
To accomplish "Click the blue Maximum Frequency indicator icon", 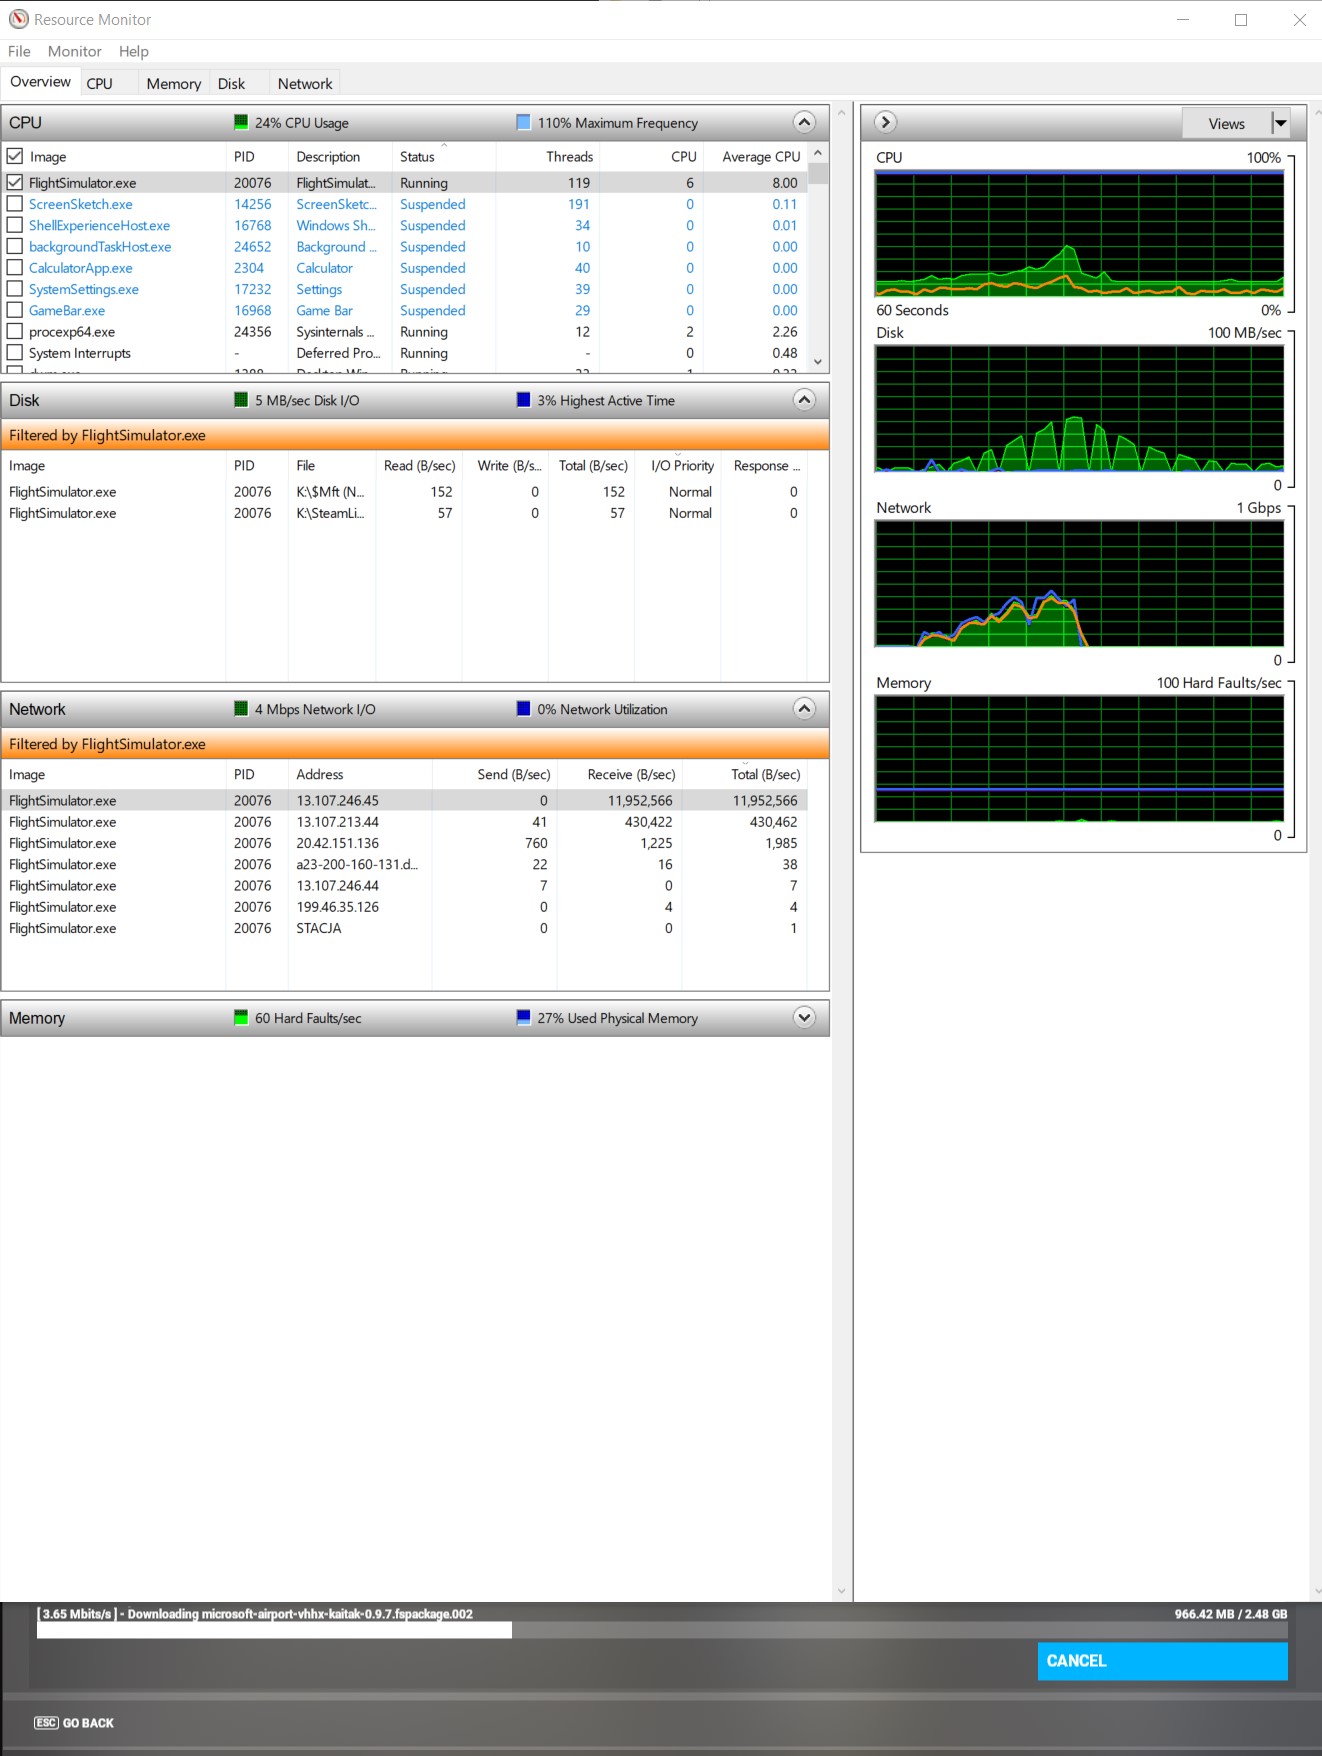I will 523,122.
